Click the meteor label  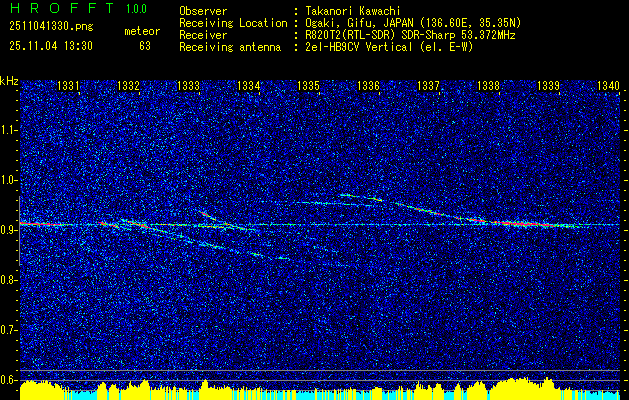142,31
